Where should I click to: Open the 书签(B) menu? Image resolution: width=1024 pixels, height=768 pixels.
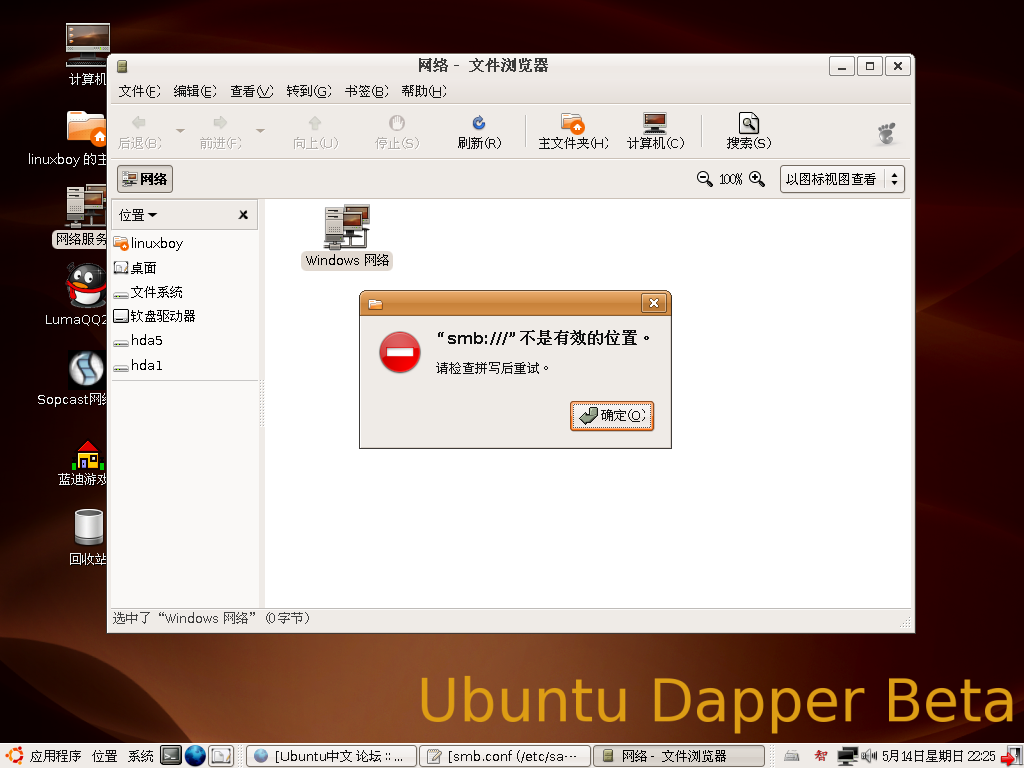pyautogui.click(x=366, y=91)
